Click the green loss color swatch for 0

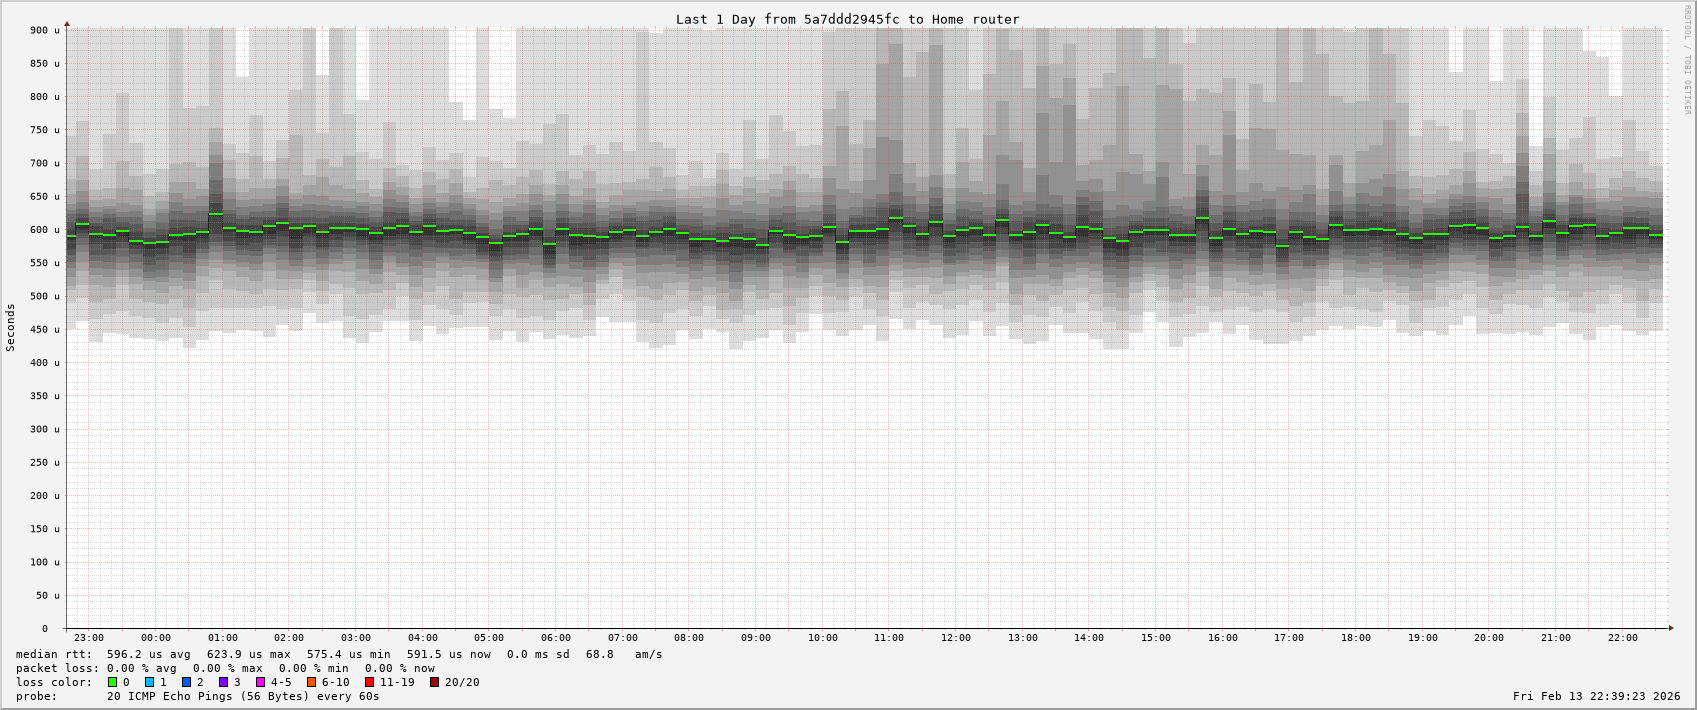[113, 683]
